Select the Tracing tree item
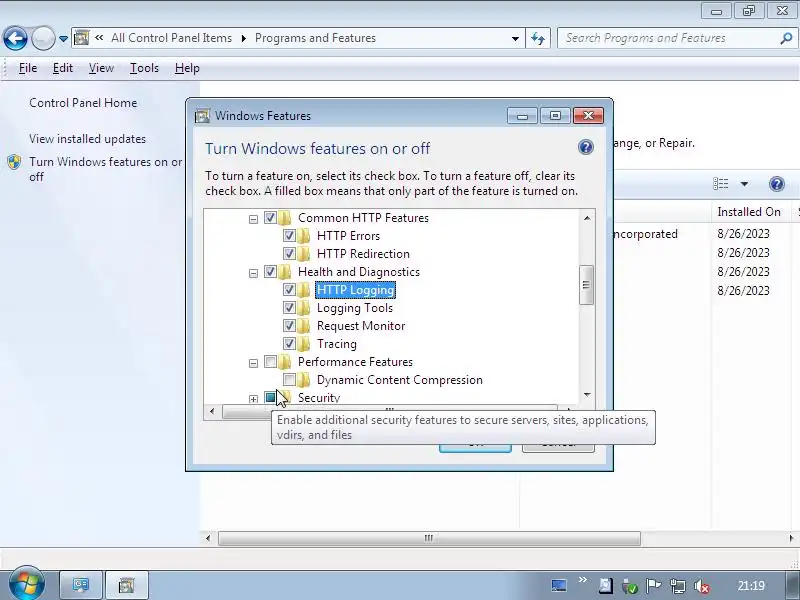The width and height of the screenshot is (800, 600). click(x=337, y=343)
